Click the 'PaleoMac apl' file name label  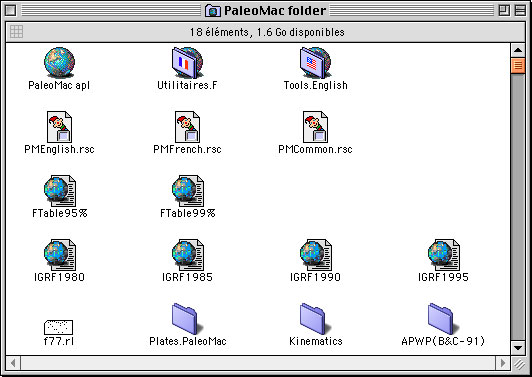59,85
